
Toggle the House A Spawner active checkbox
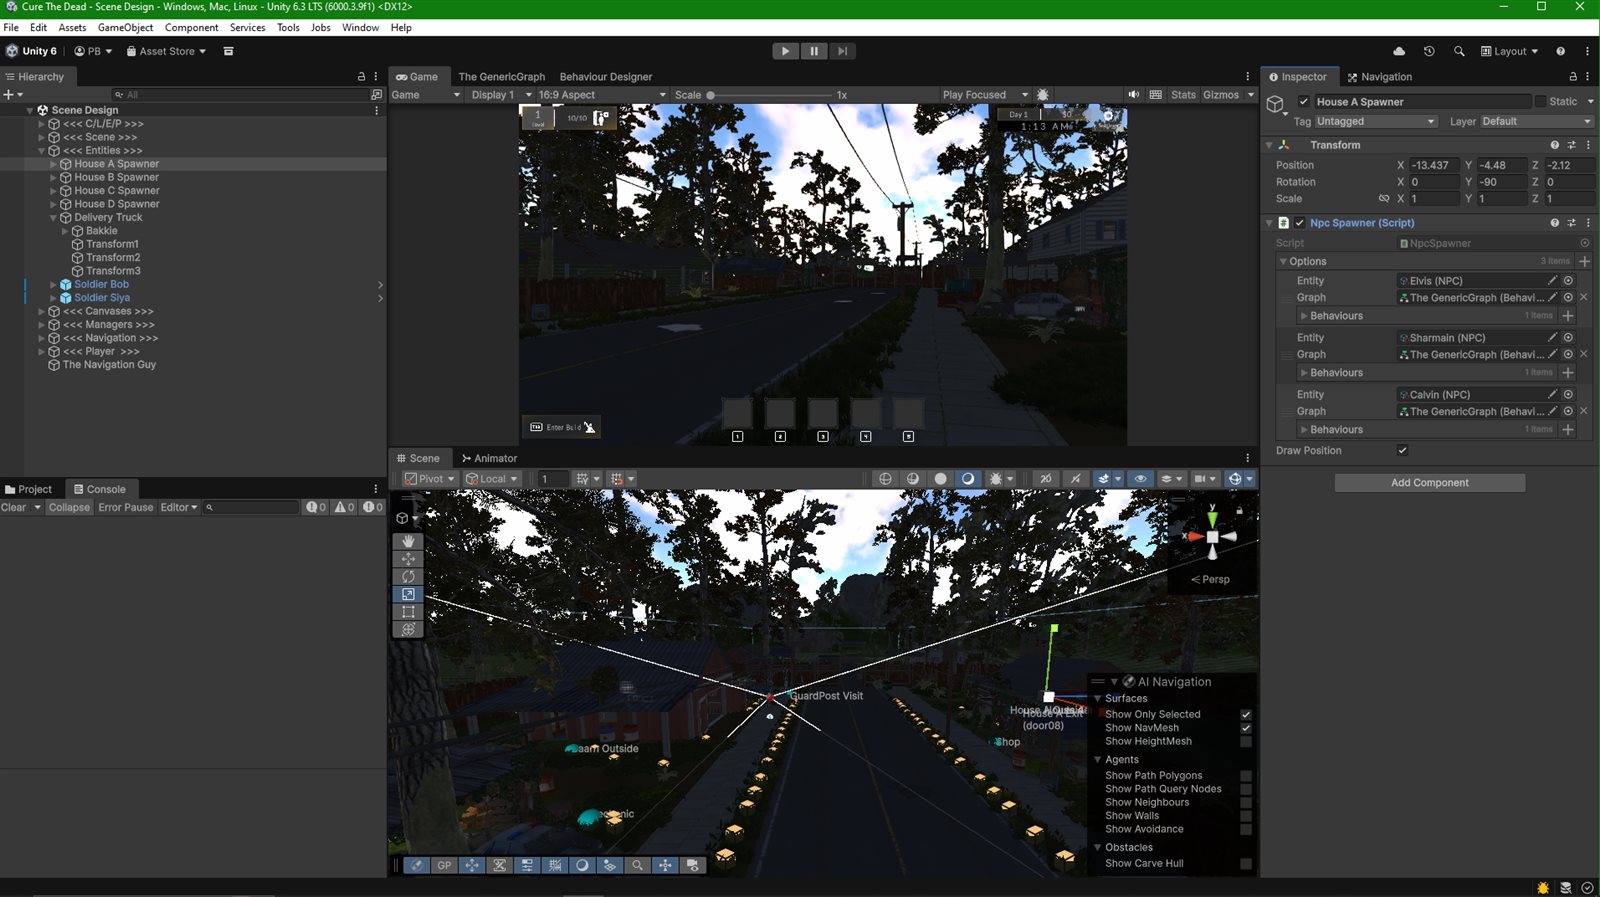pyautogui.click(x=1303, y=102)
